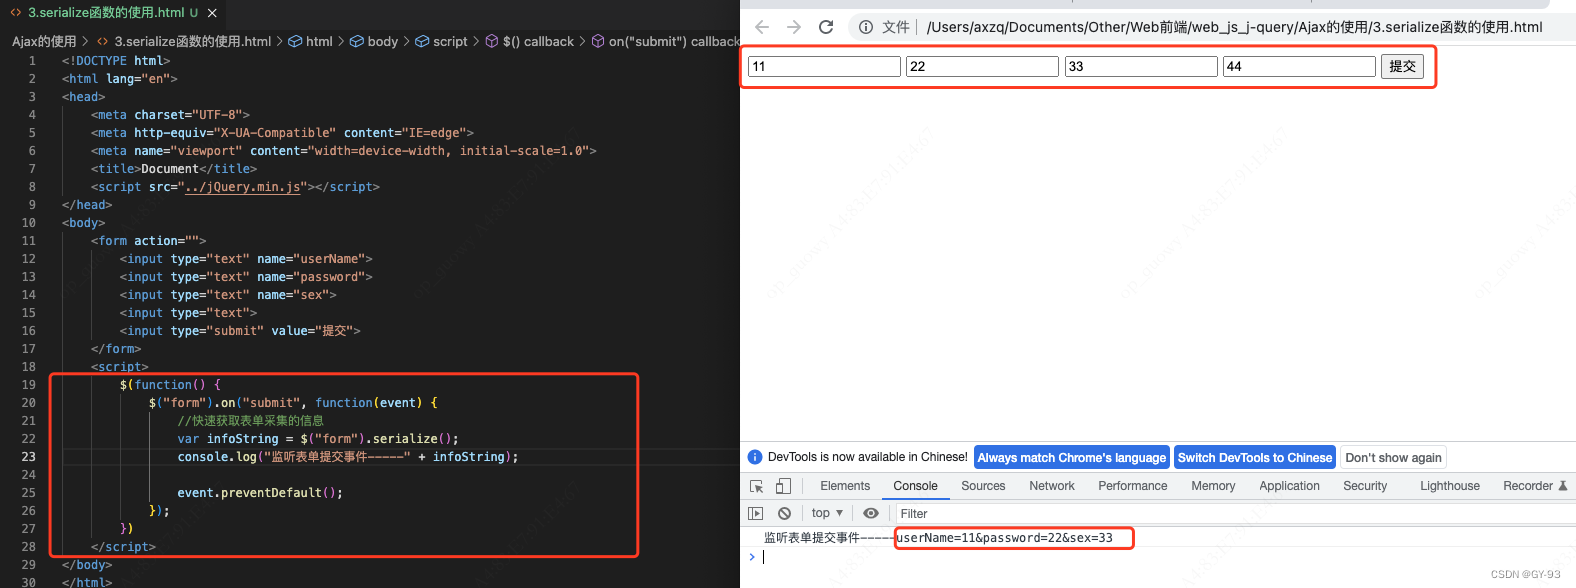Screen dimensions: 1576x588
Task: Activate the DevTools inspect element picker
Action: click(757, 486)
